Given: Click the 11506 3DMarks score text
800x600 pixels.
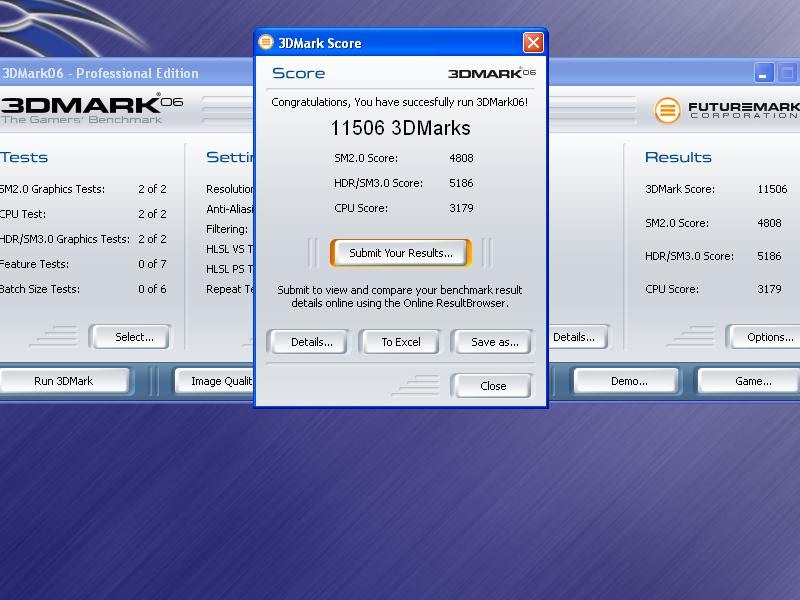Looking at the screenshot, I should point(401,128).
